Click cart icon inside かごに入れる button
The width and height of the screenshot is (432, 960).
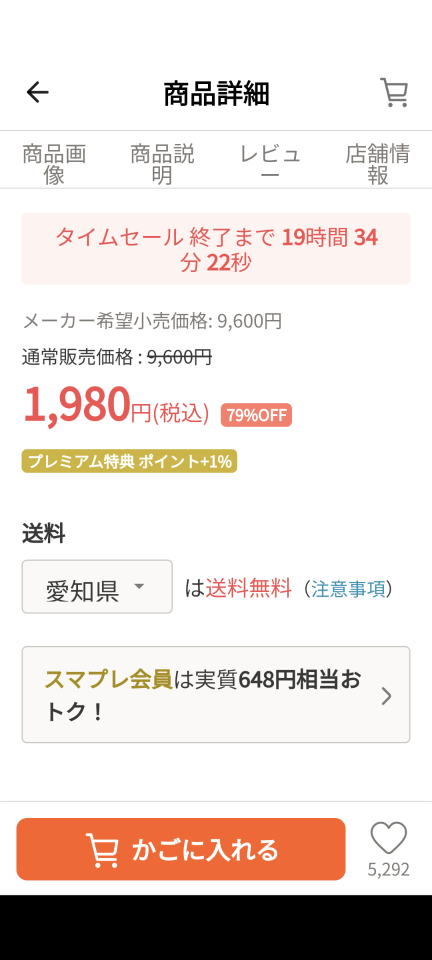click(102, 850)
